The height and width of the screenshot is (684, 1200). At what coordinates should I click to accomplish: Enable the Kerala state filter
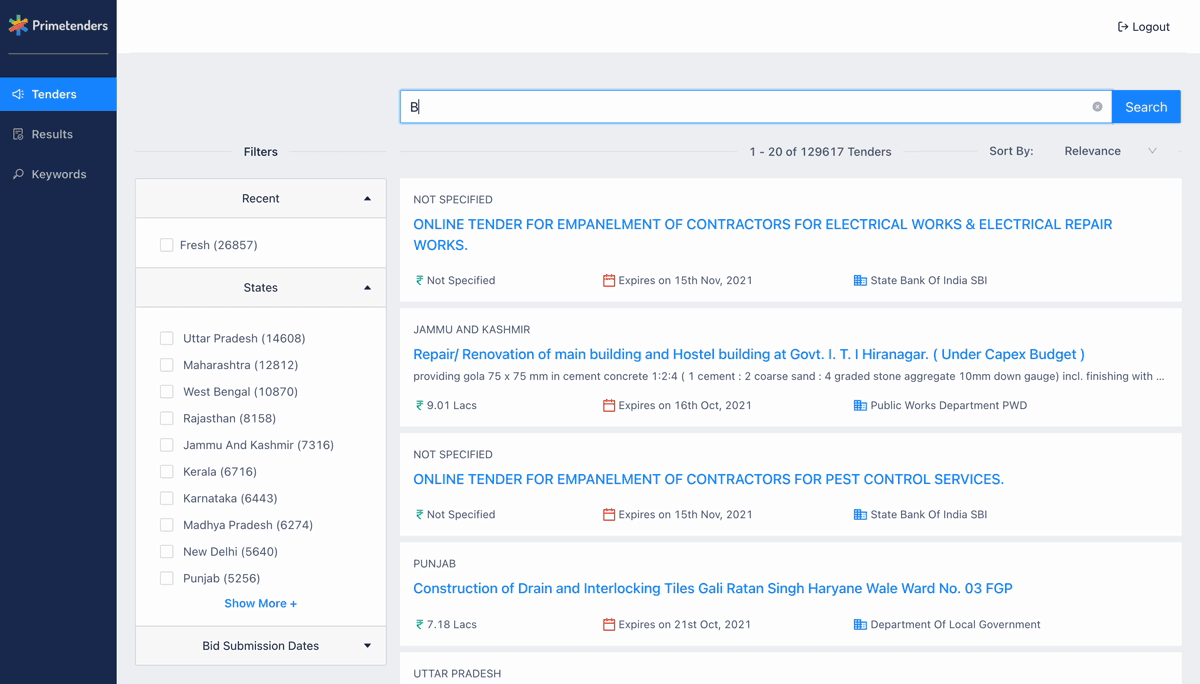click(x=167, y=472)
